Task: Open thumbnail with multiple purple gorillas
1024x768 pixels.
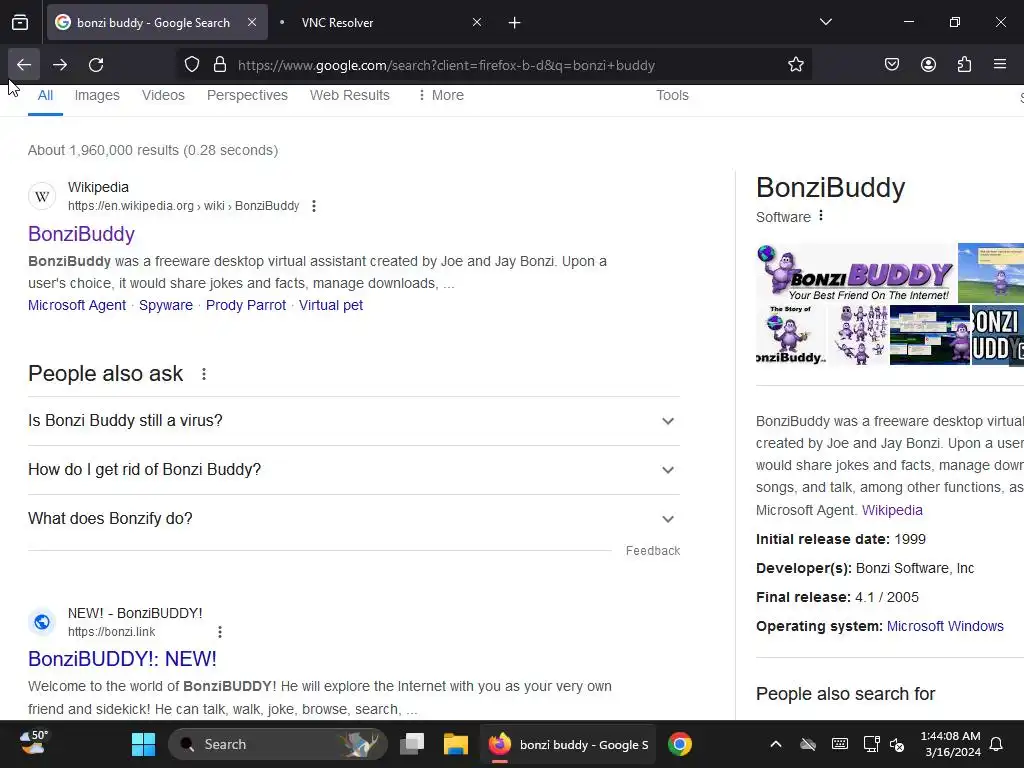Action: [x=859, y=335]
